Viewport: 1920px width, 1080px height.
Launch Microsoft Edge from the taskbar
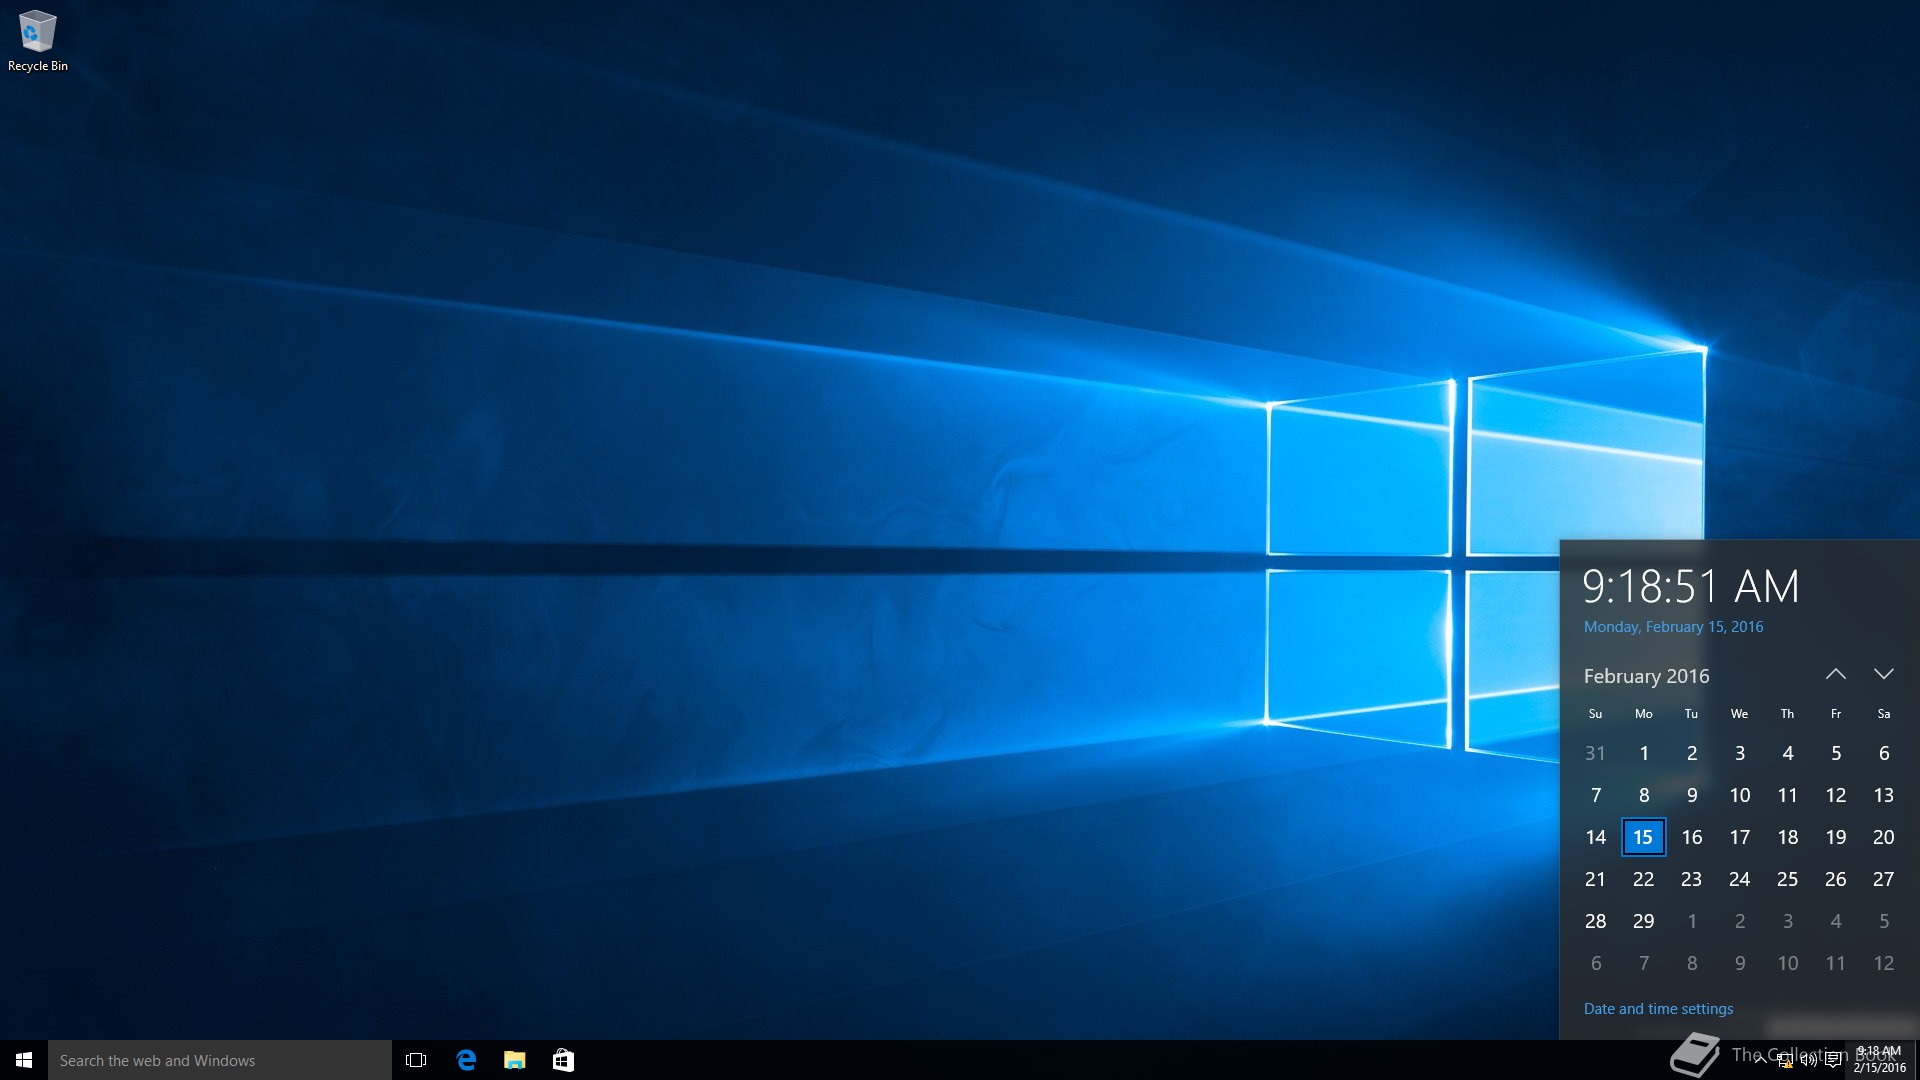point(466,1060)
